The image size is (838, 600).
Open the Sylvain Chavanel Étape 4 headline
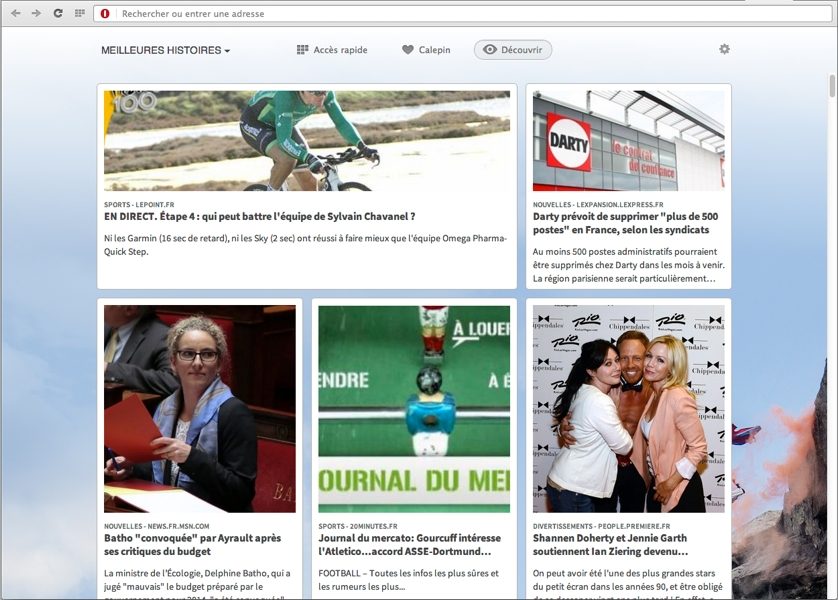[x=259, y=216]
